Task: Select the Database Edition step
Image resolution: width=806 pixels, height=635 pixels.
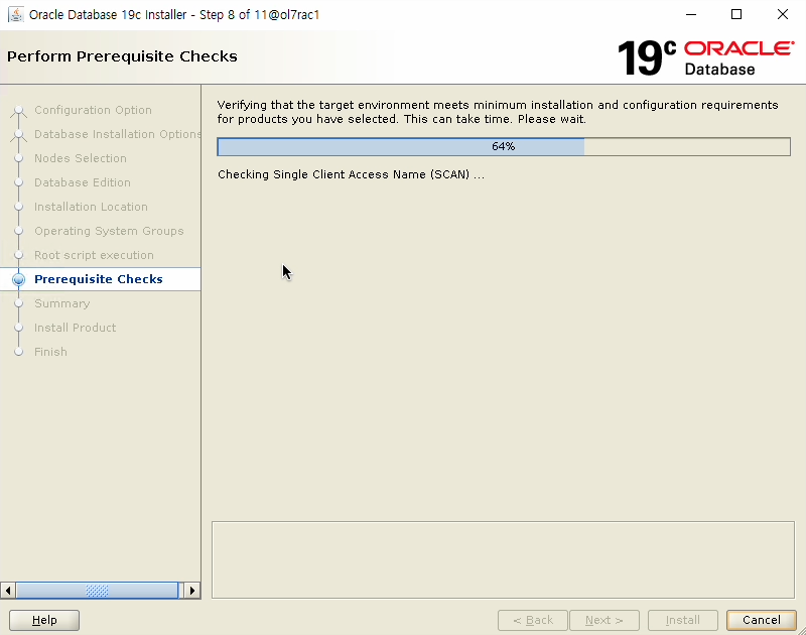Action: click(x=82, y=183)
